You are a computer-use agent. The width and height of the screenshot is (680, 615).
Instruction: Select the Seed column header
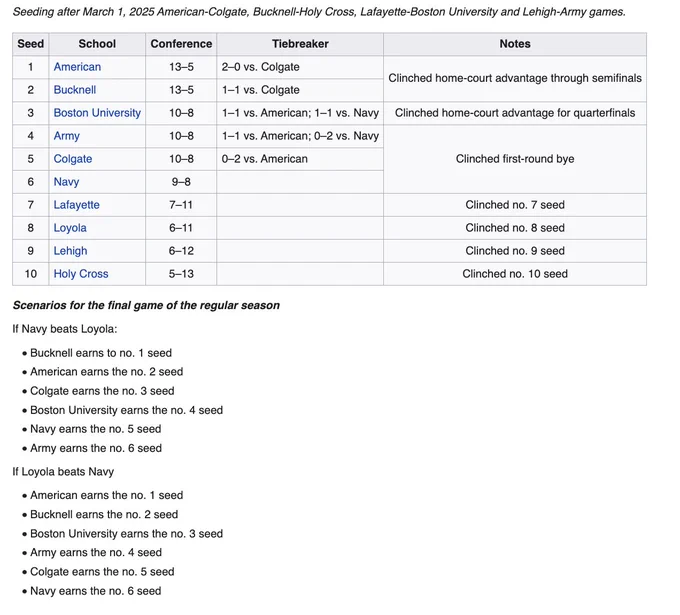click(x=30, y=44)
